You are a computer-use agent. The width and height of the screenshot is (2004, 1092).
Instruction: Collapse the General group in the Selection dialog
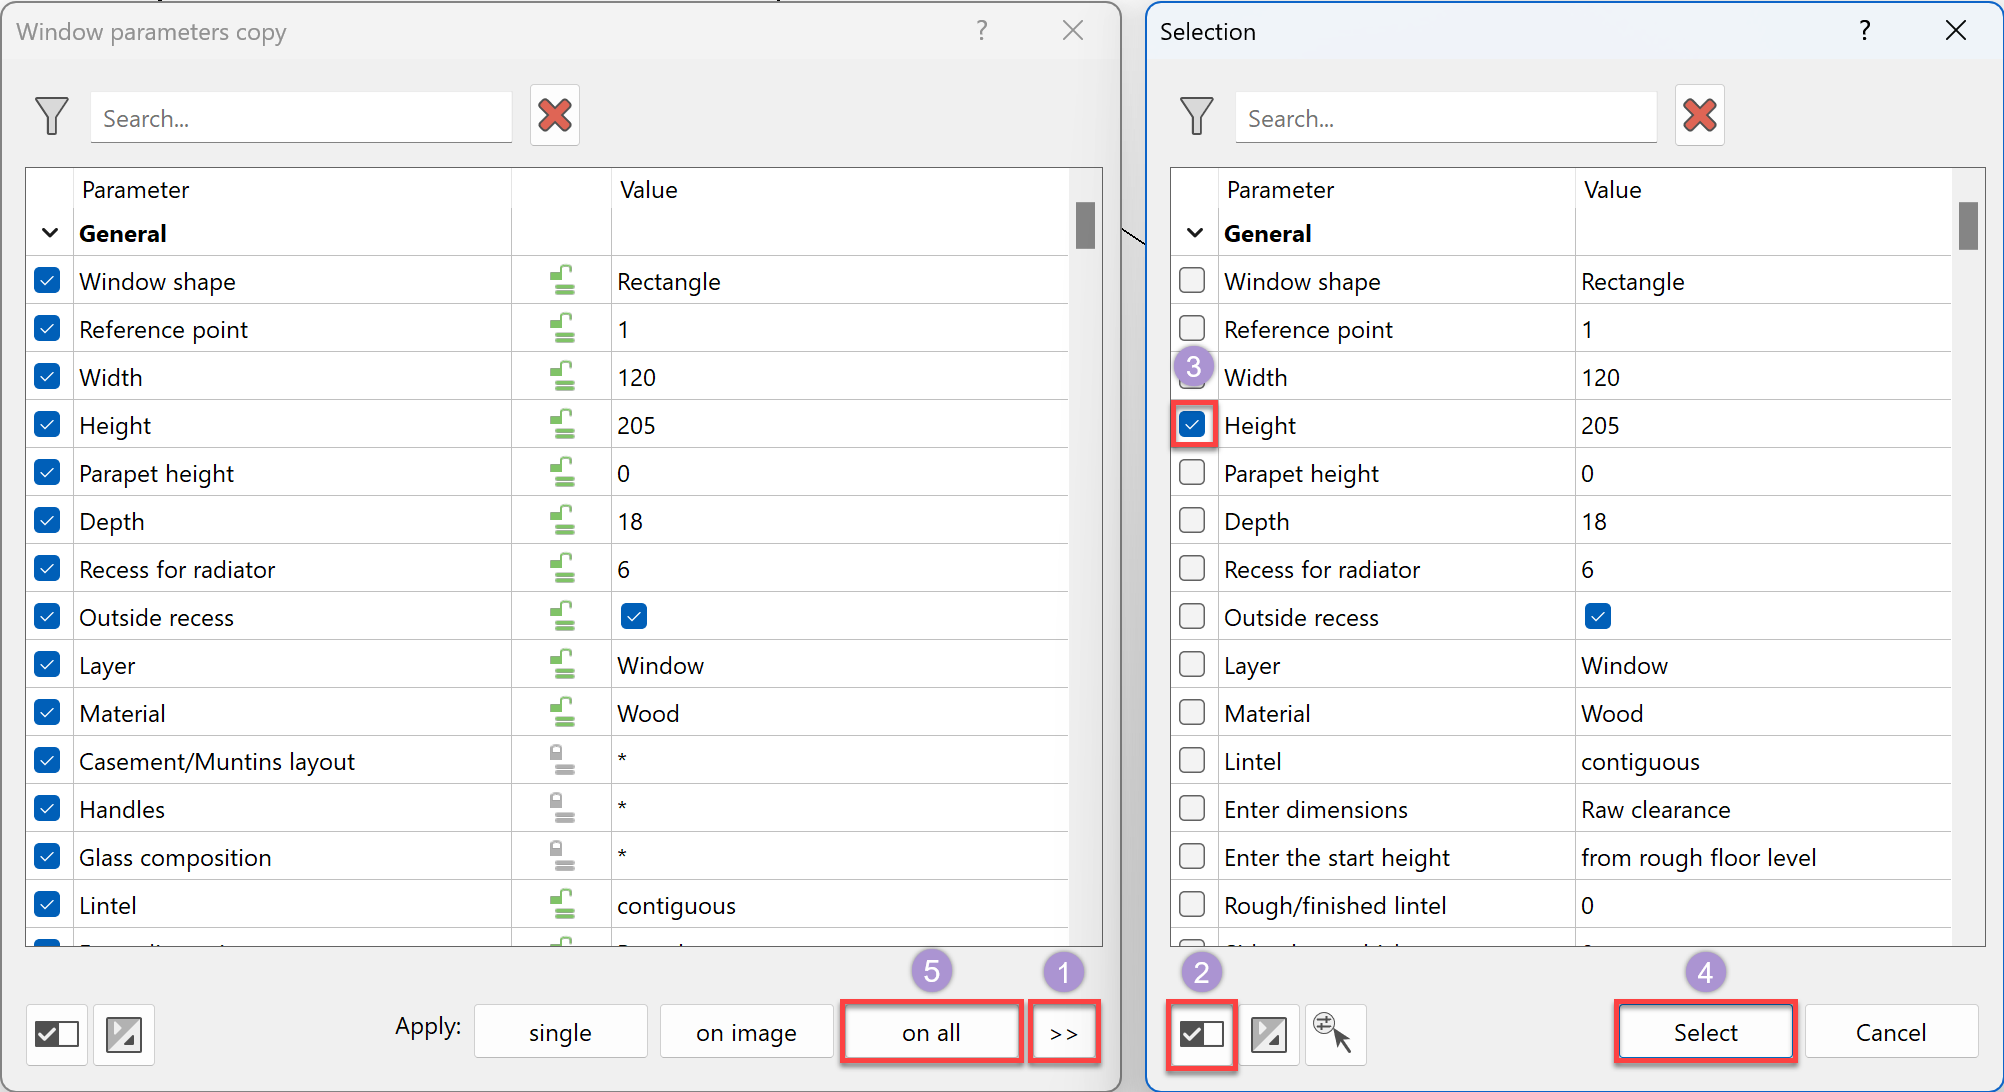[x=1193, y=232]
